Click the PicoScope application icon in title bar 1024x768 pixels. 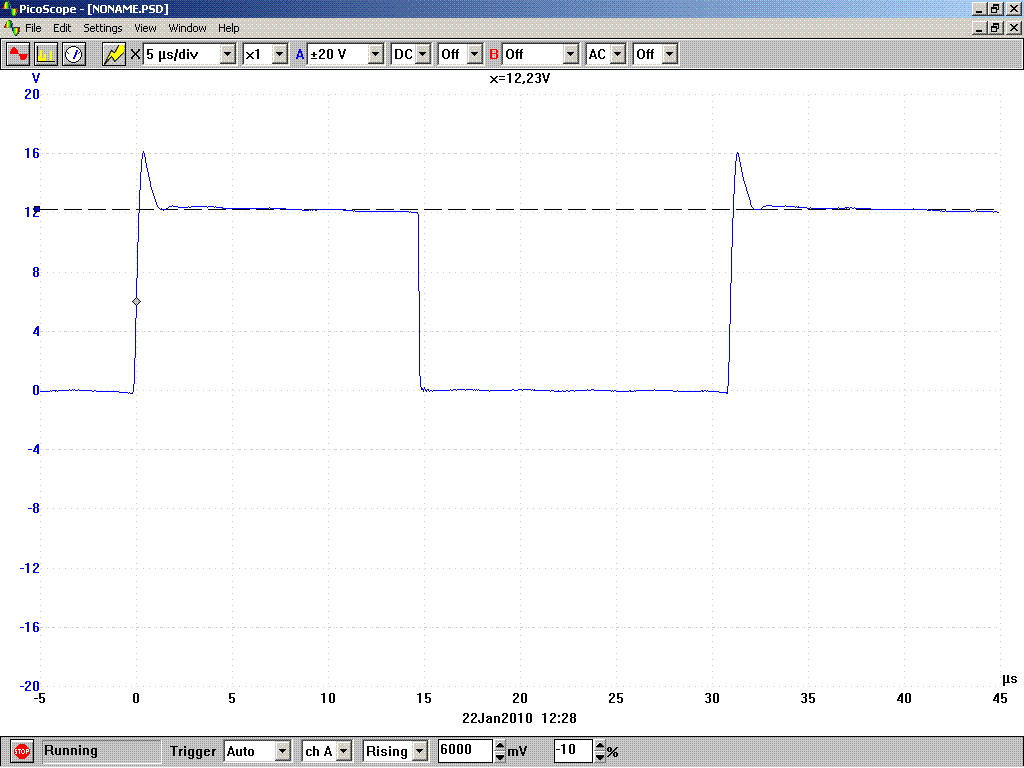(9, 8)
